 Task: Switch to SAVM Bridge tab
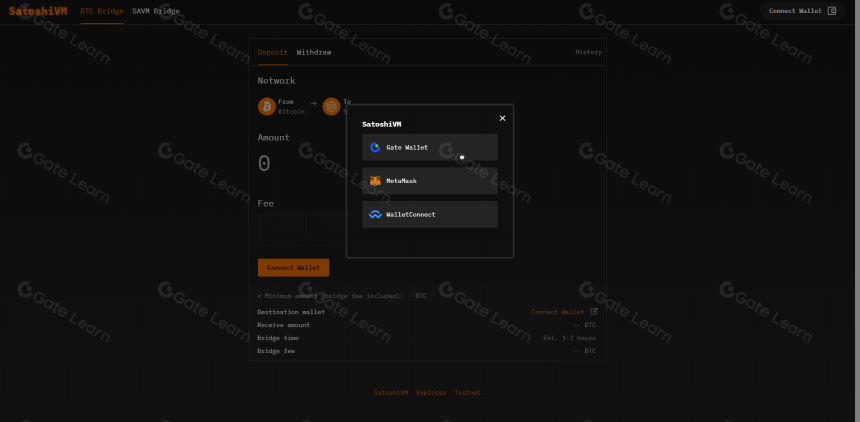[x=156, y=11]
